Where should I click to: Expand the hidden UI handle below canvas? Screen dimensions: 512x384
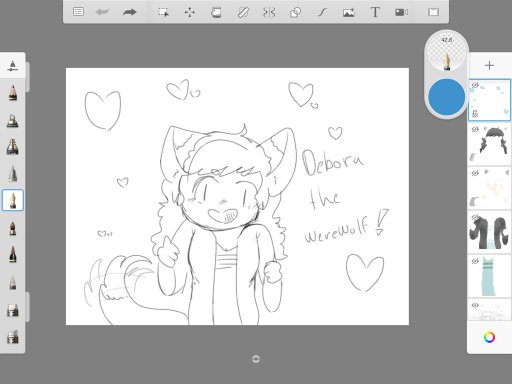pyautogui.click(x=256, y=359)
